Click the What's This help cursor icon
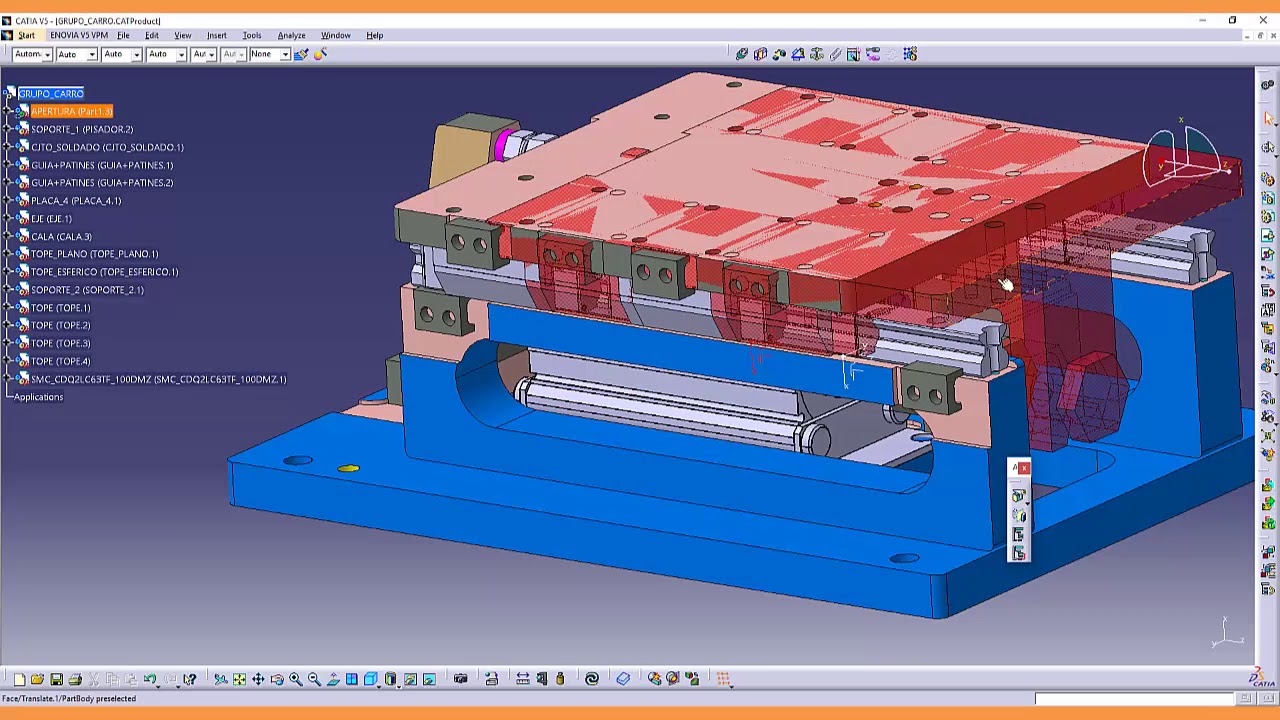Image resolution: width=1280 pixels, height=720 pixels. (x=189, y=679)
